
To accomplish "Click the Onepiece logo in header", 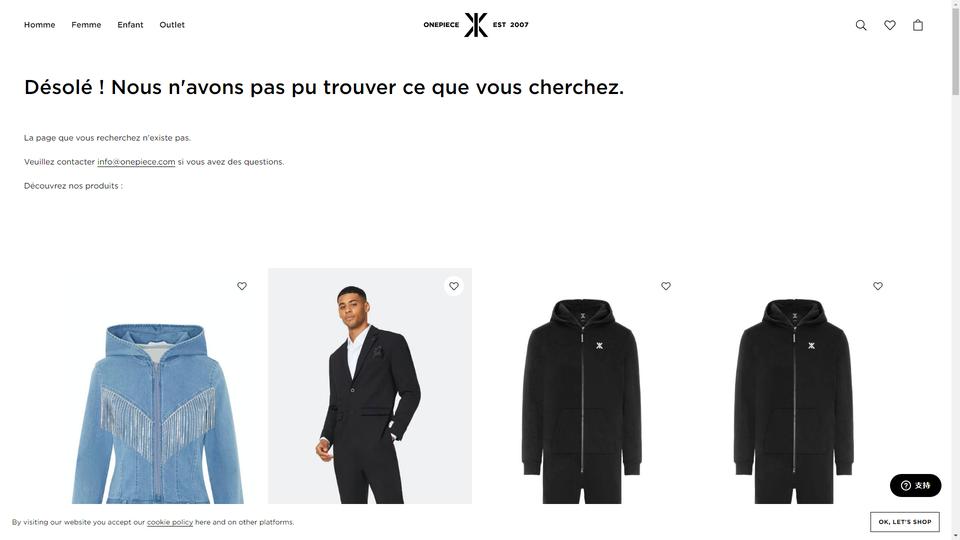I will pyautogui.click(x=476, y=24).
